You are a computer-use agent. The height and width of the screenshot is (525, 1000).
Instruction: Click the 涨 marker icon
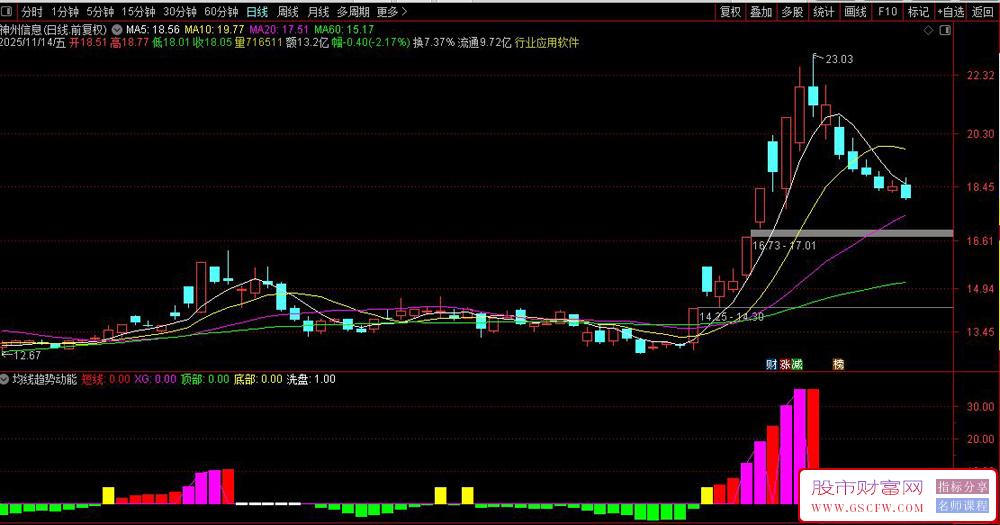784,364
